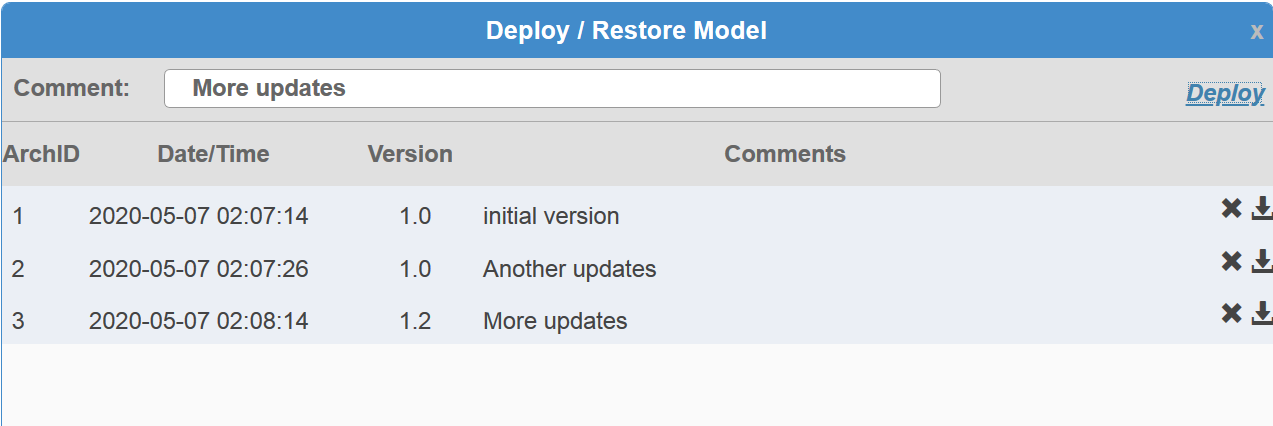Select archive row with ArchID 1

(18, 216)
